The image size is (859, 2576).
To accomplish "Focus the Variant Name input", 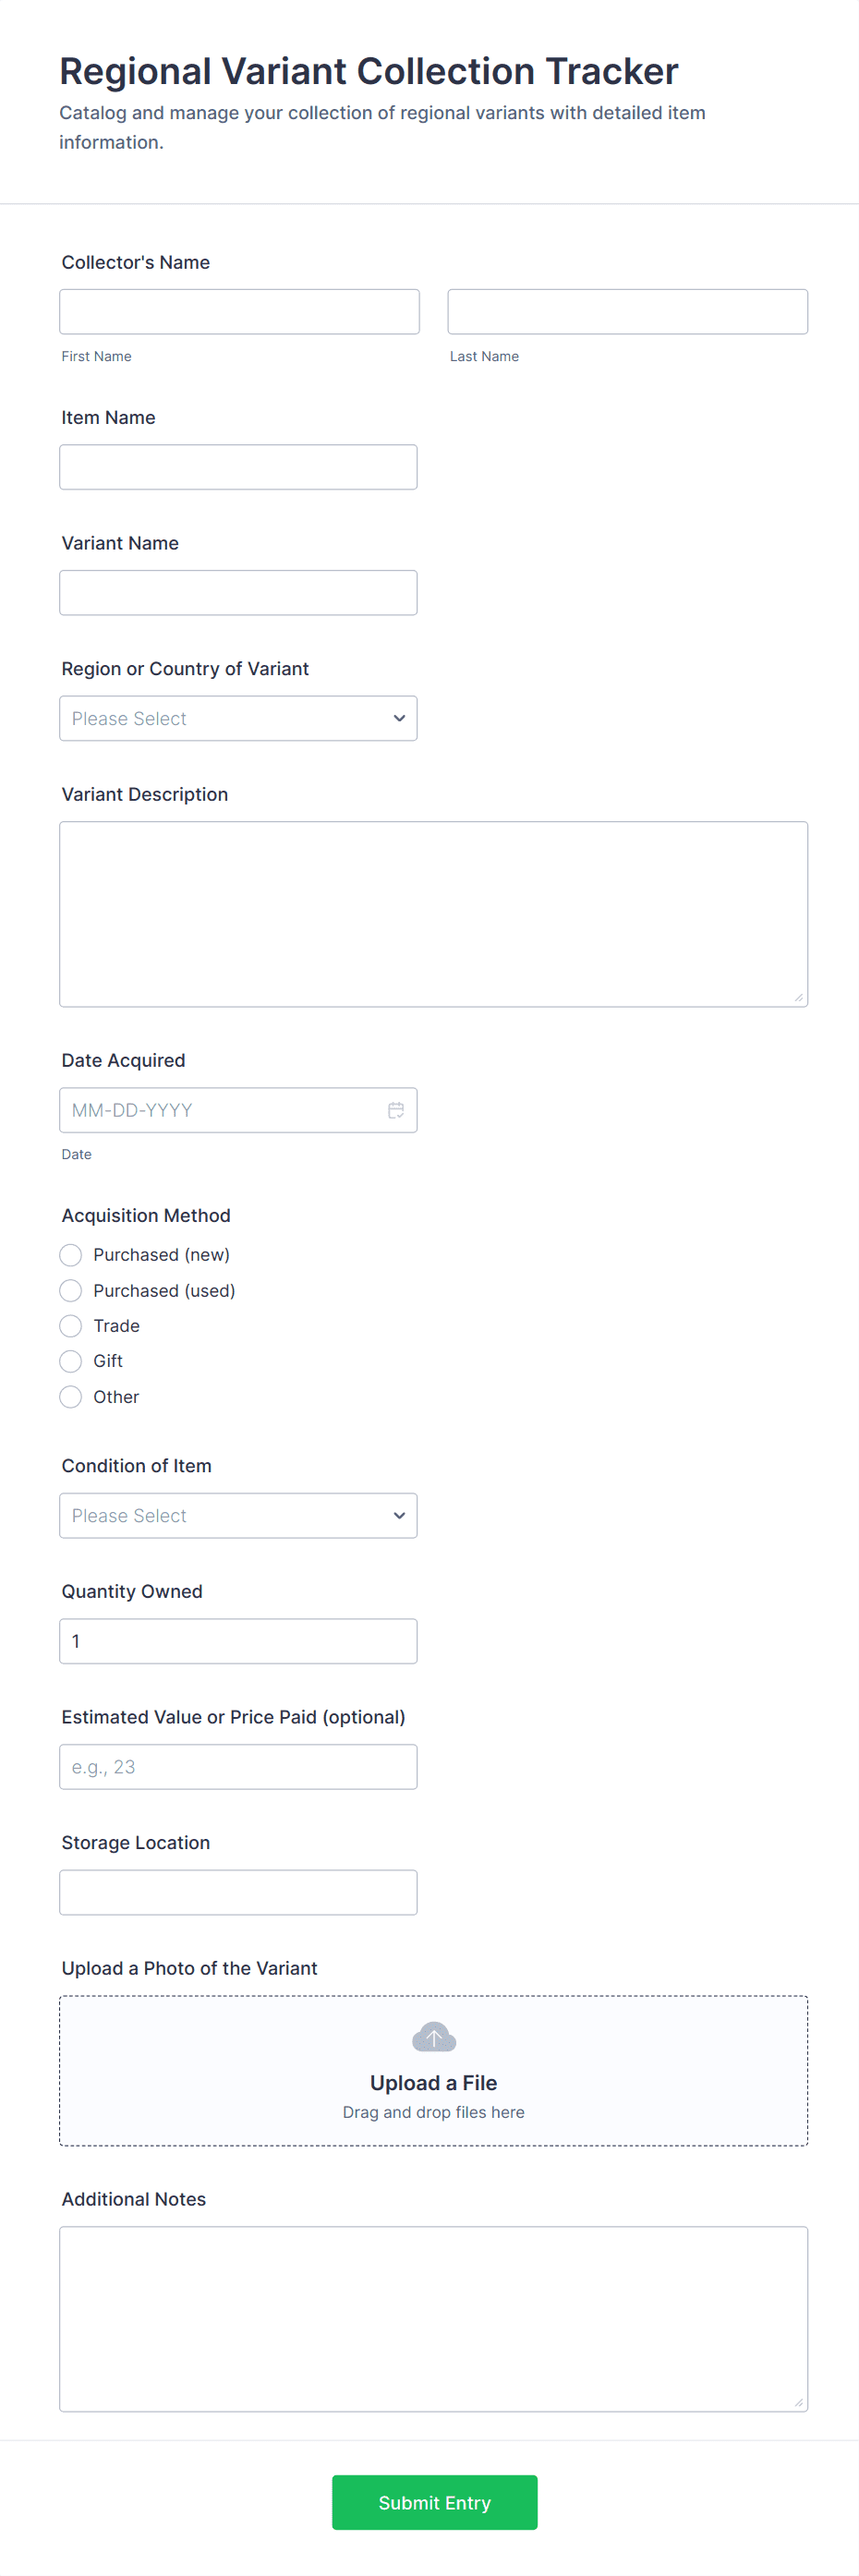I will click(238, 593).
